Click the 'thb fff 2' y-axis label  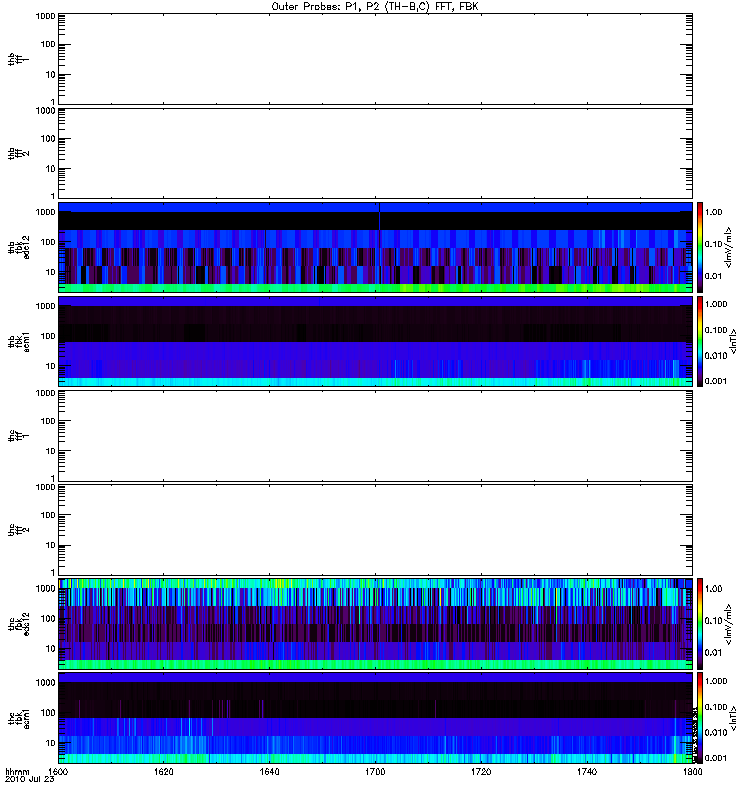[18, 153]
